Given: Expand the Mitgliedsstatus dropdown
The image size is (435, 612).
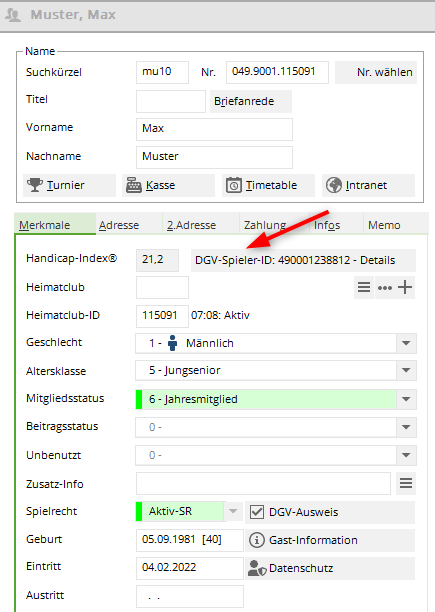Looking at the screenshot, I should [406, 399].
